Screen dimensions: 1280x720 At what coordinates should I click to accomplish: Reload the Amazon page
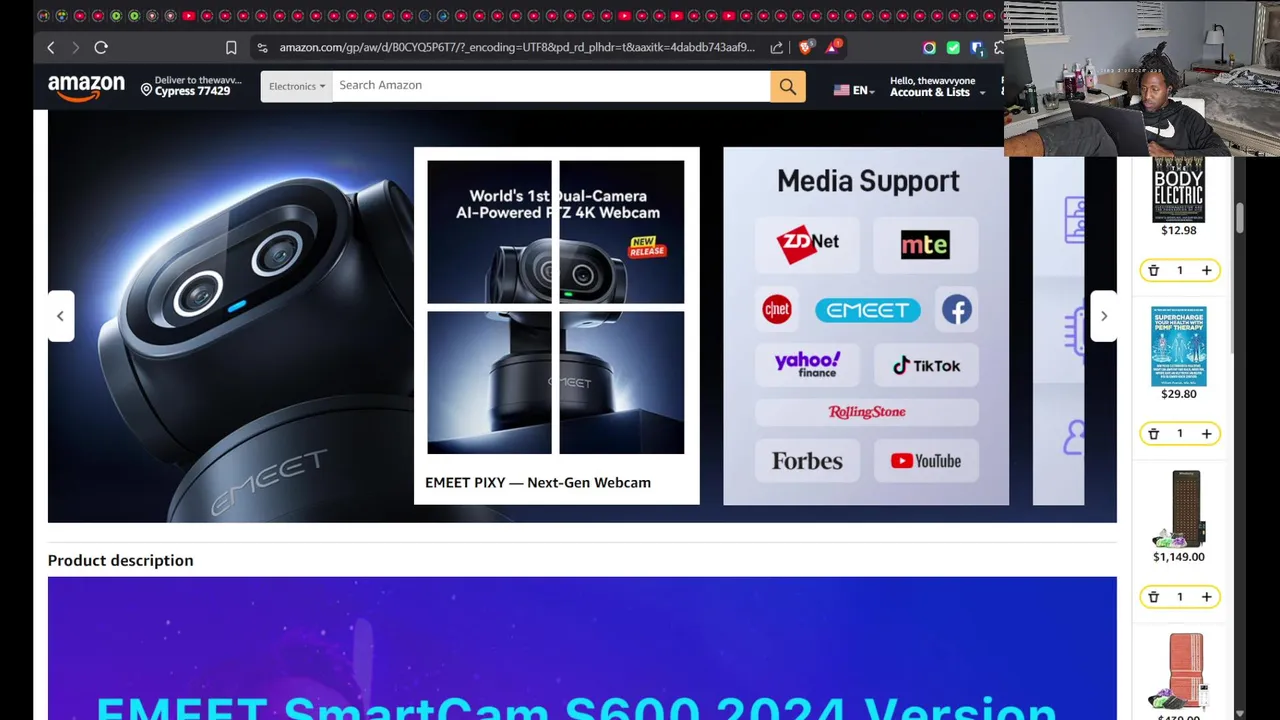[101, 47]
